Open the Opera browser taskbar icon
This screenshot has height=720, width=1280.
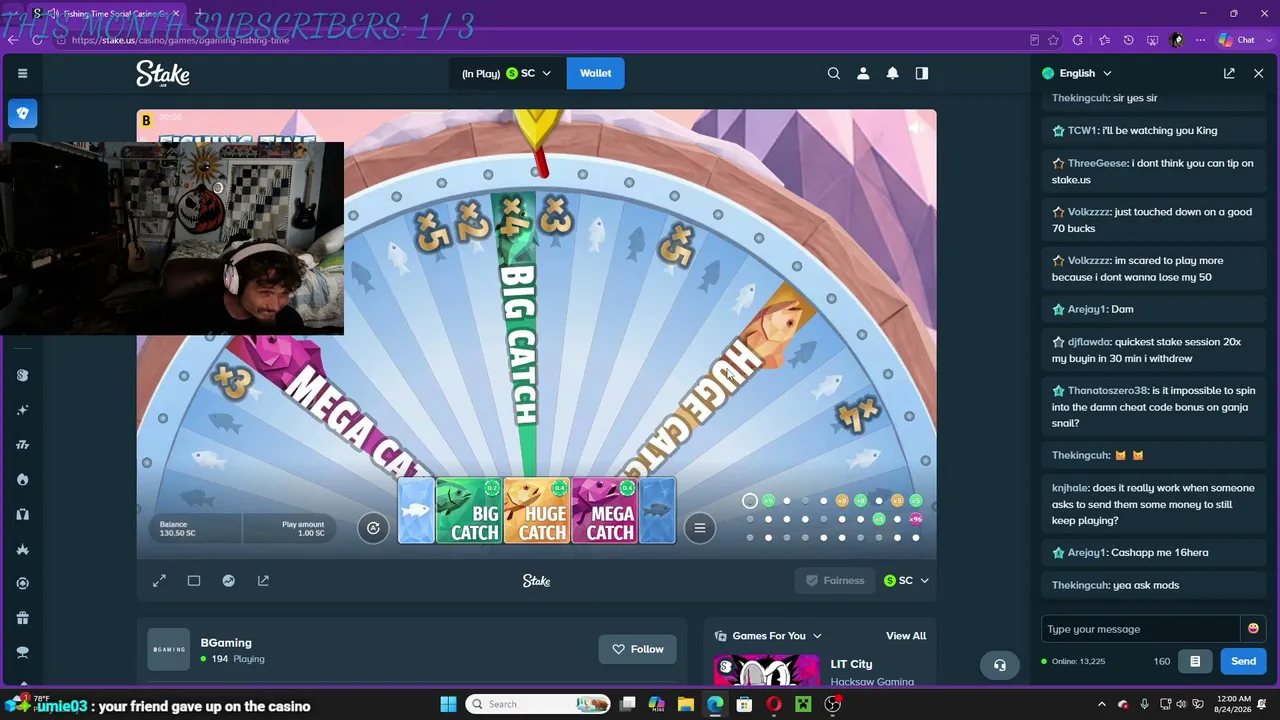773,704
